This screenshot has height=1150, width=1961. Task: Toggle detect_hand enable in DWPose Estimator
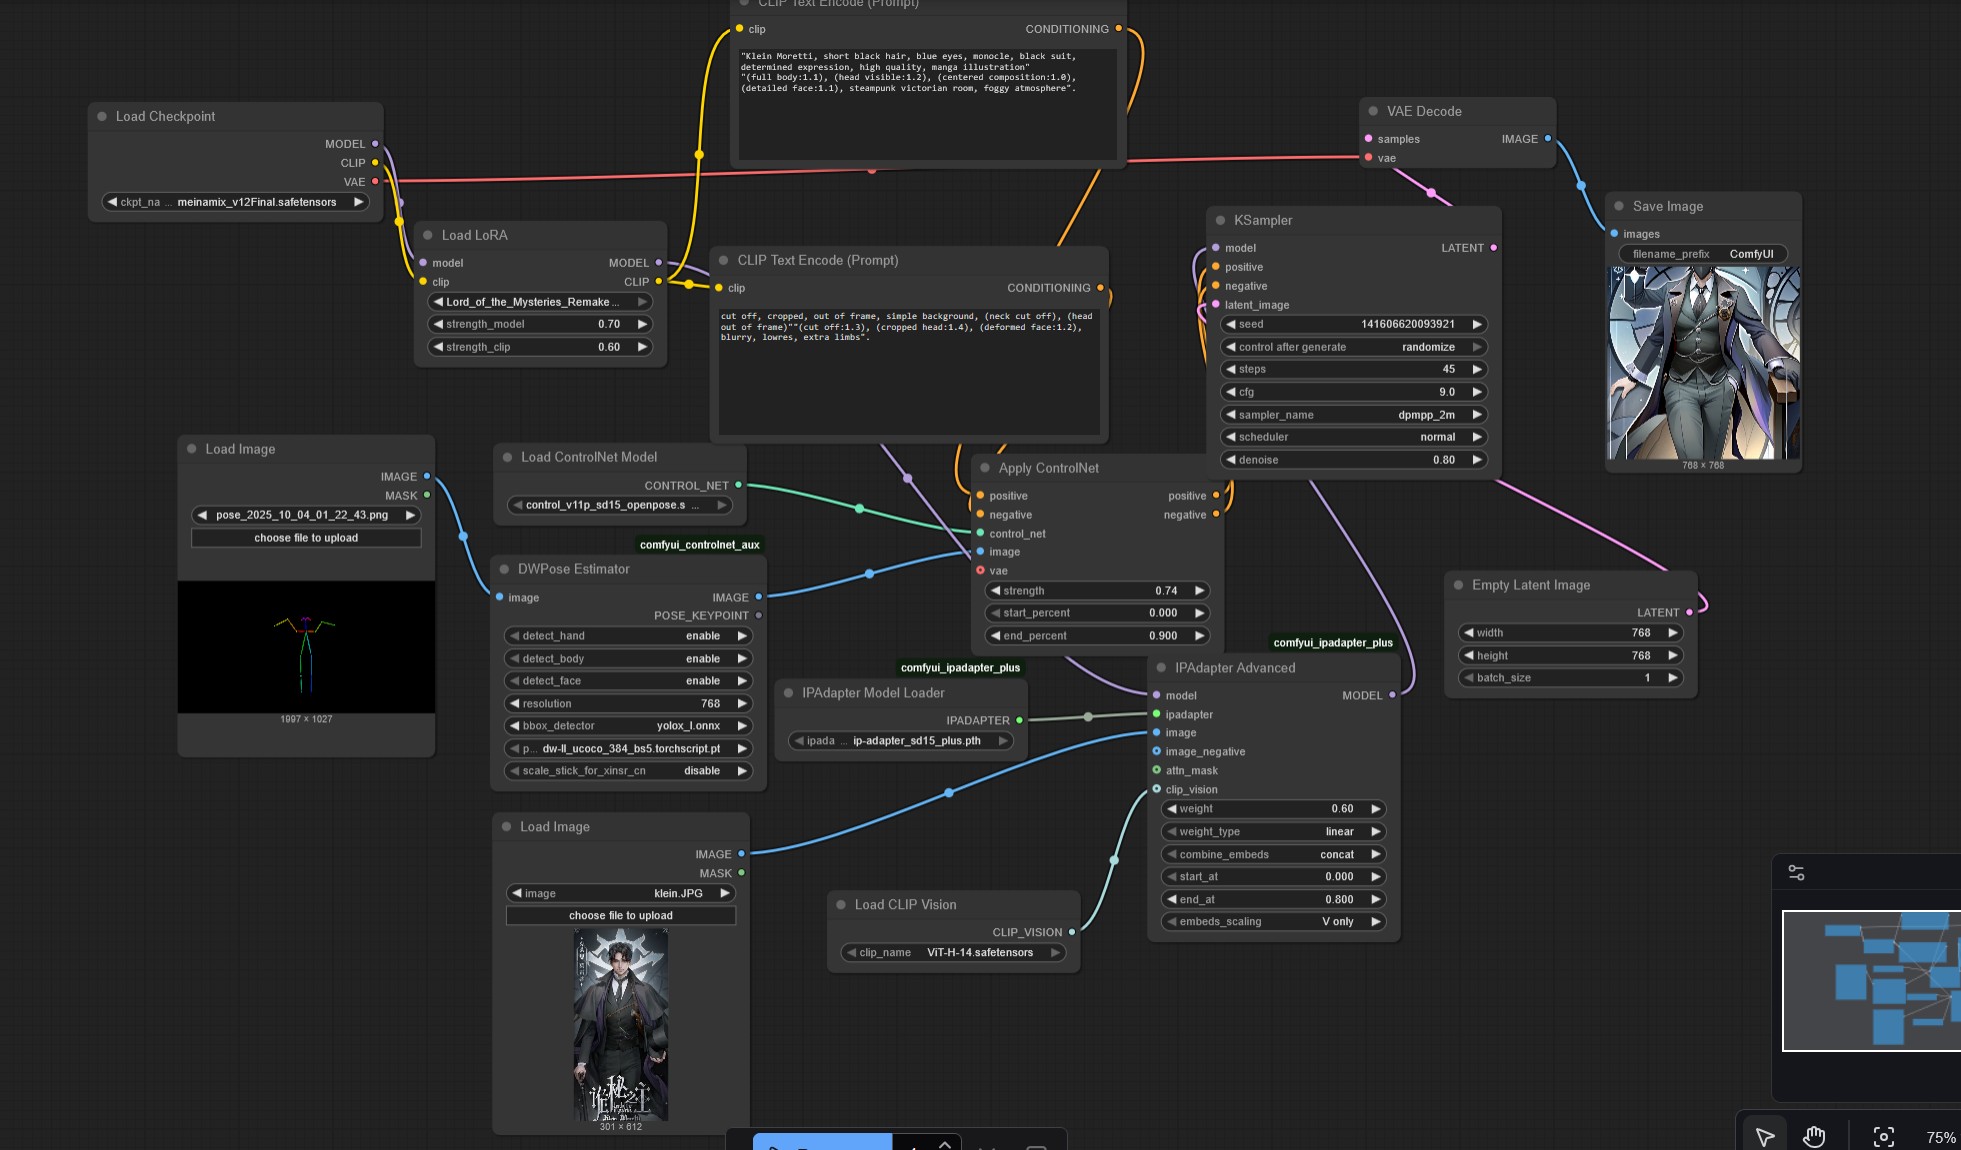[x=628, y=636]
